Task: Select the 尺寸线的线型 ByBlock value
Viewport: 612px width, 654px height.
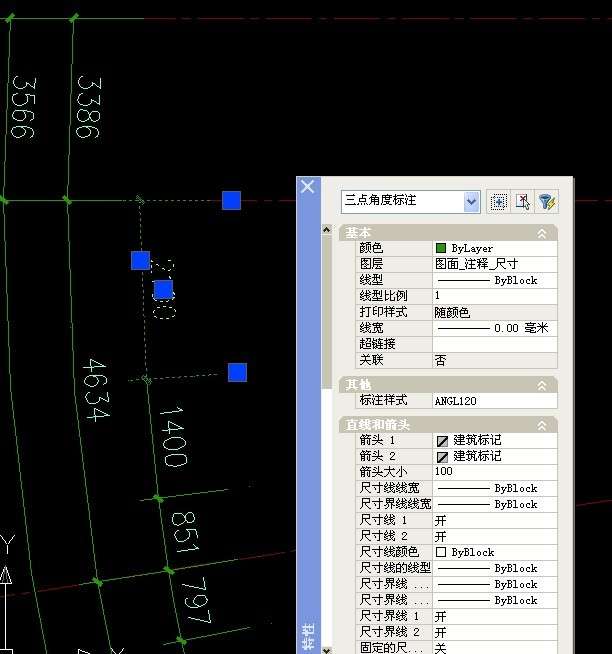Action: click(495, 568)
